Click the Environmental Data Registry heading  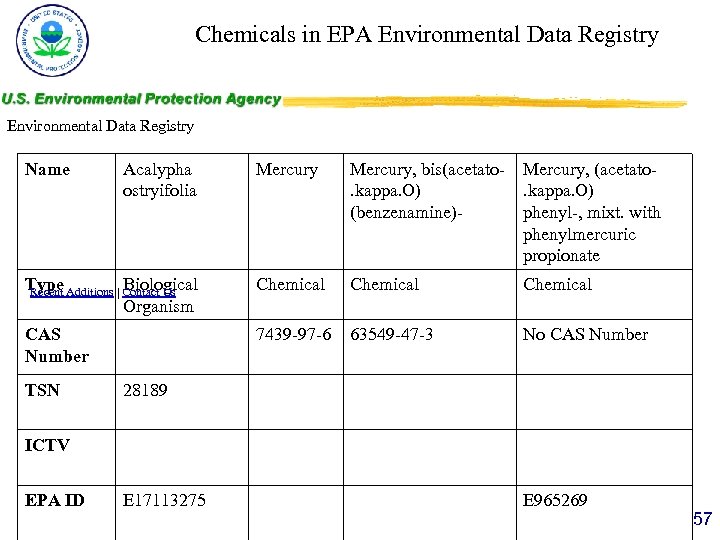point(100,126)
